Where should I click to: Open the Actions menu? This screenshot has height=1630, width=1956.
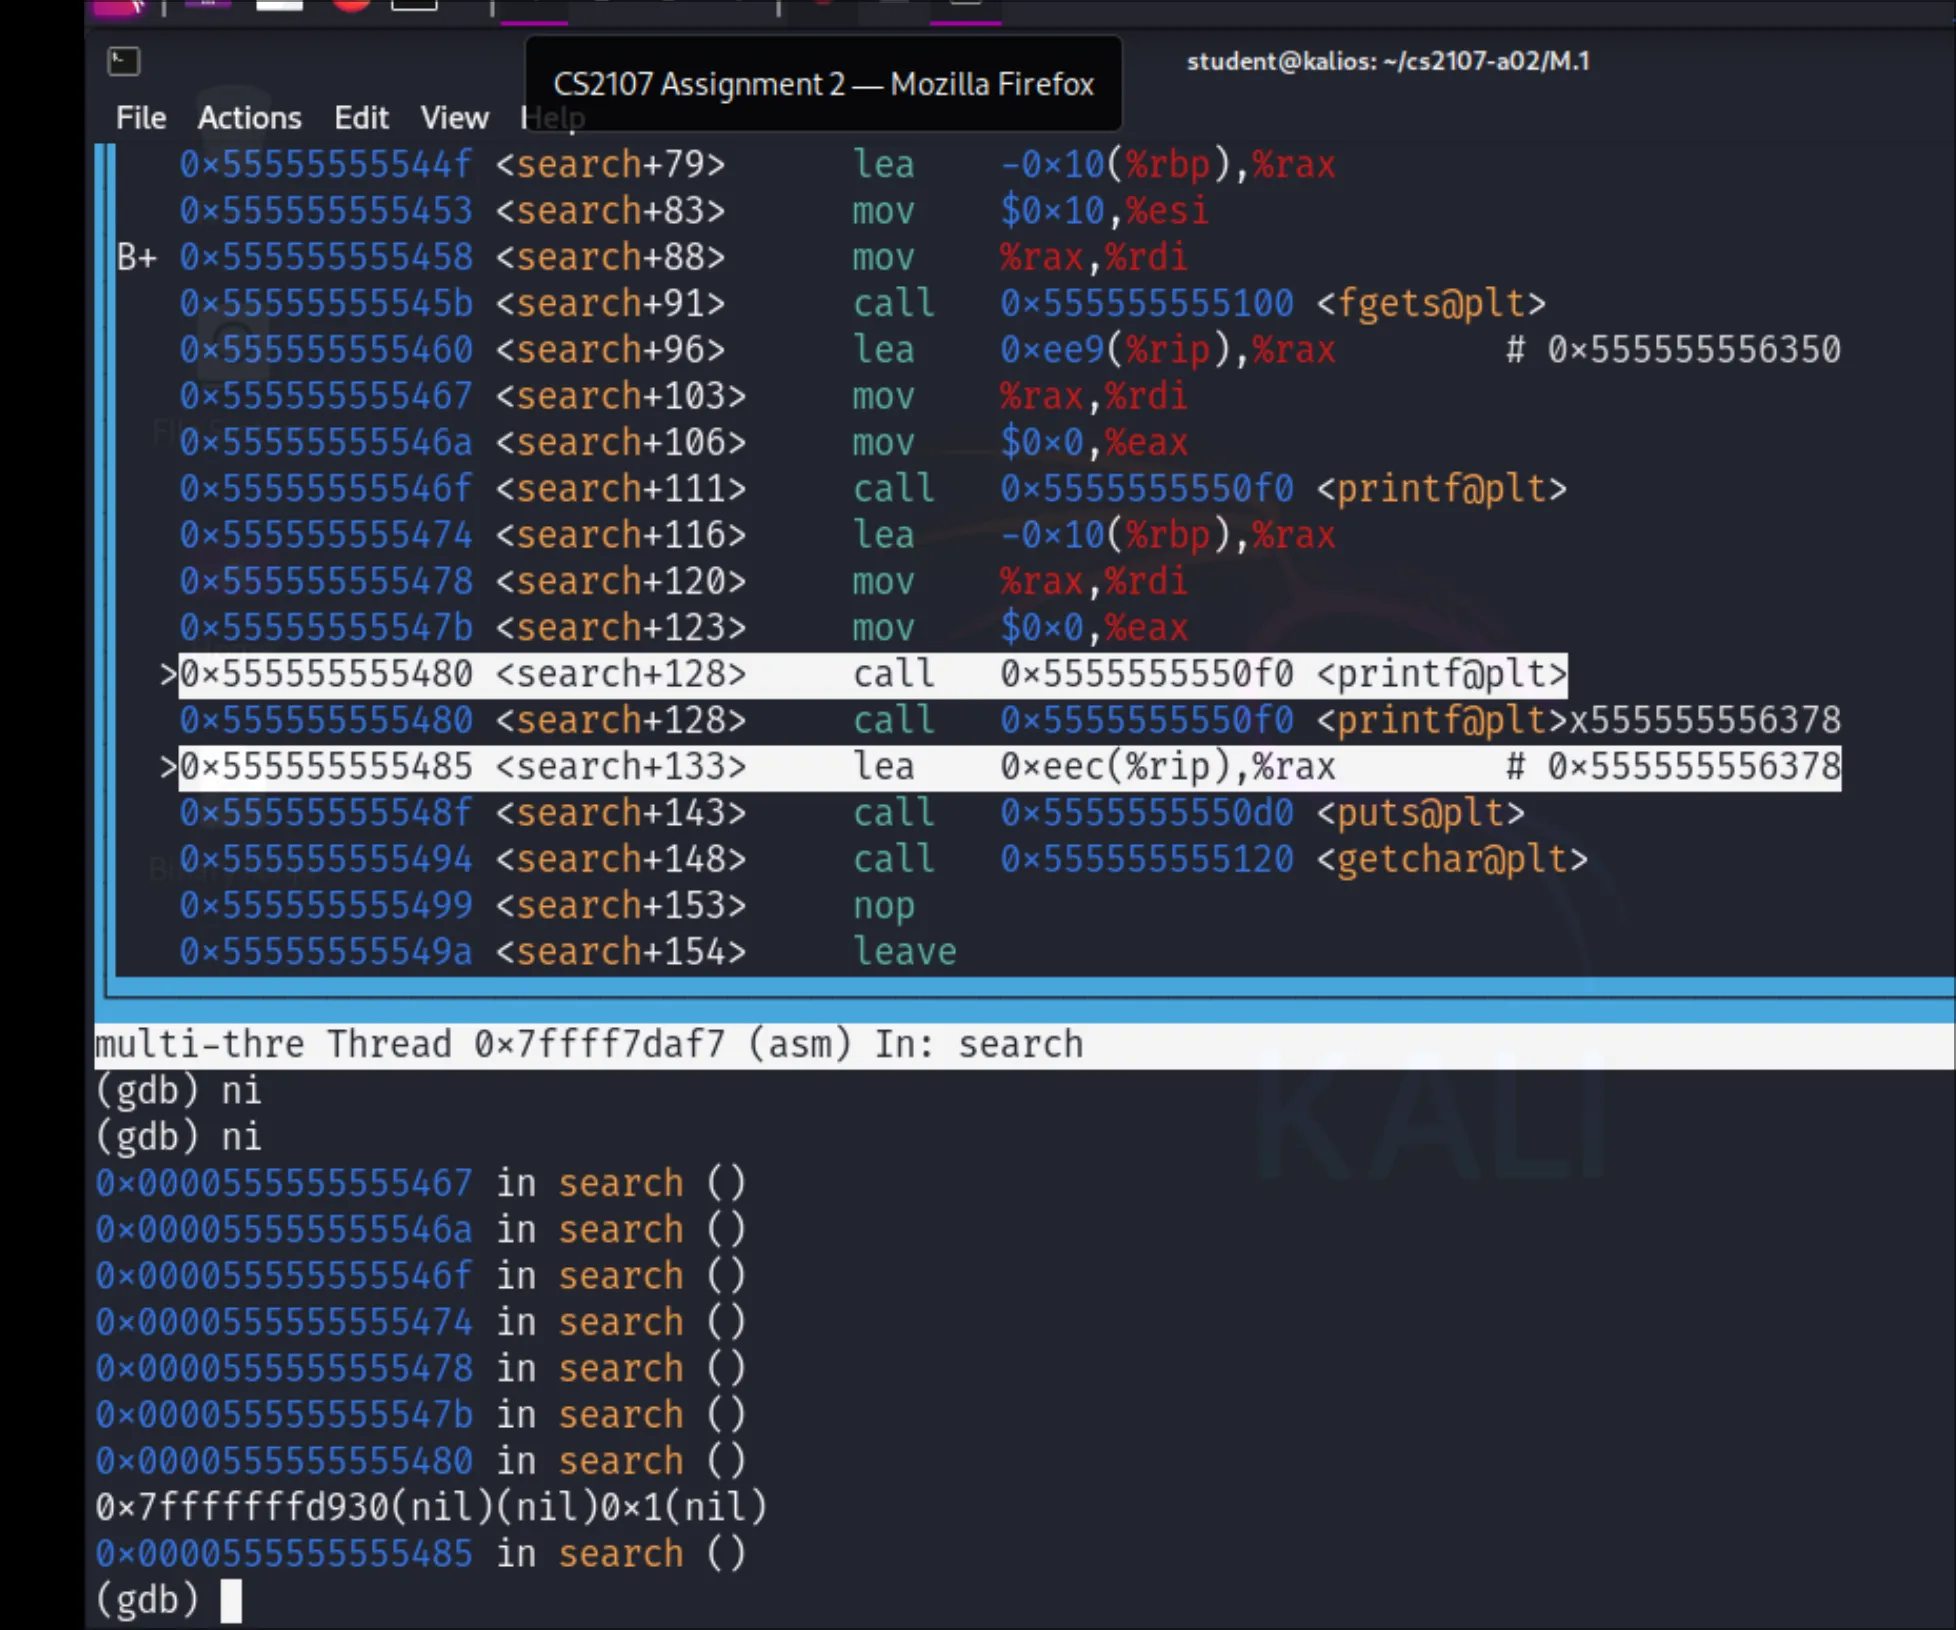(x=249, y=118)
